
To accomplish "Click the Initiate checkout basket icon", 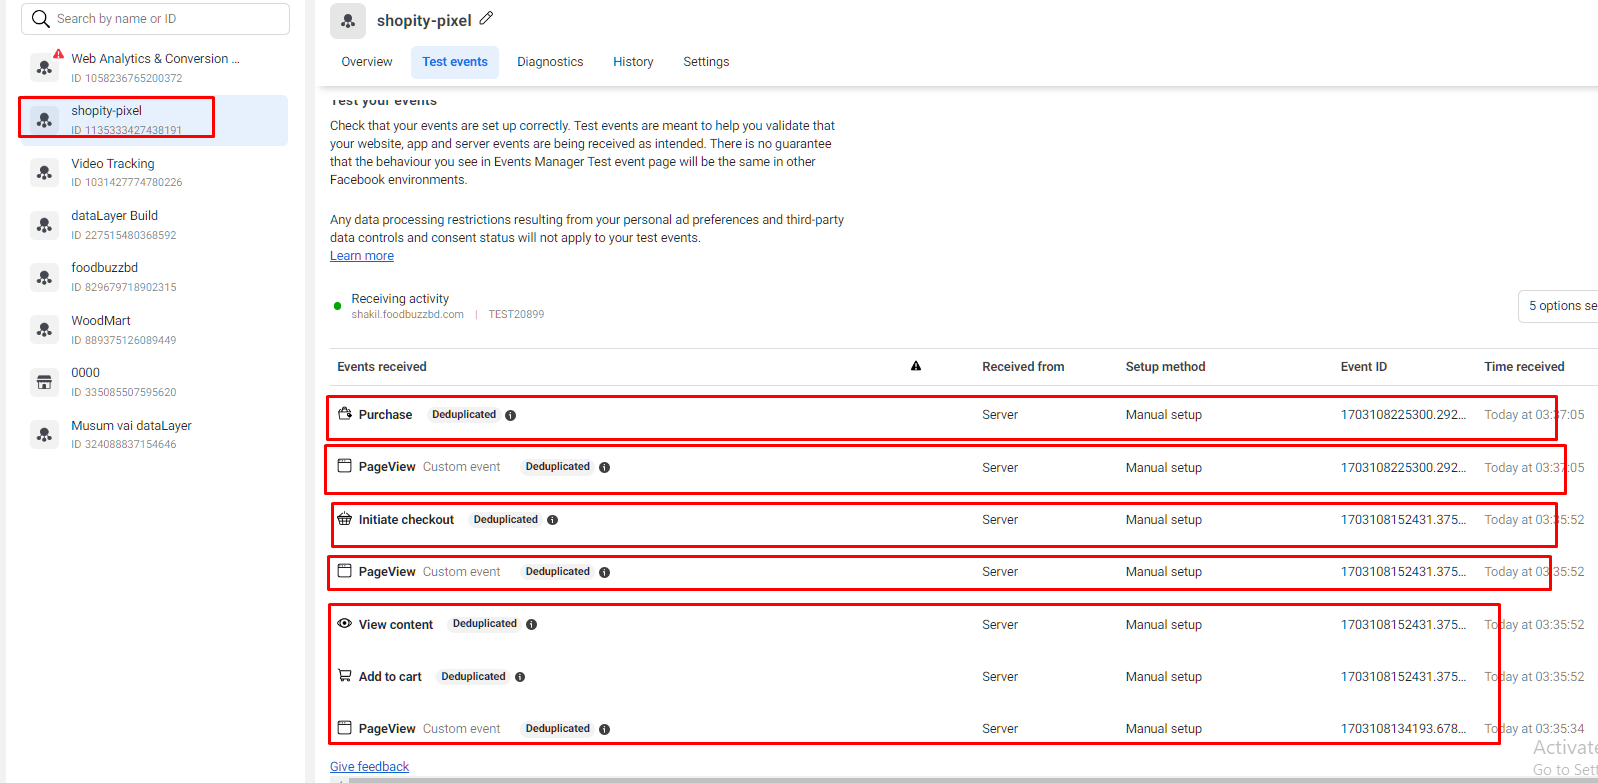I will (344, 519).
